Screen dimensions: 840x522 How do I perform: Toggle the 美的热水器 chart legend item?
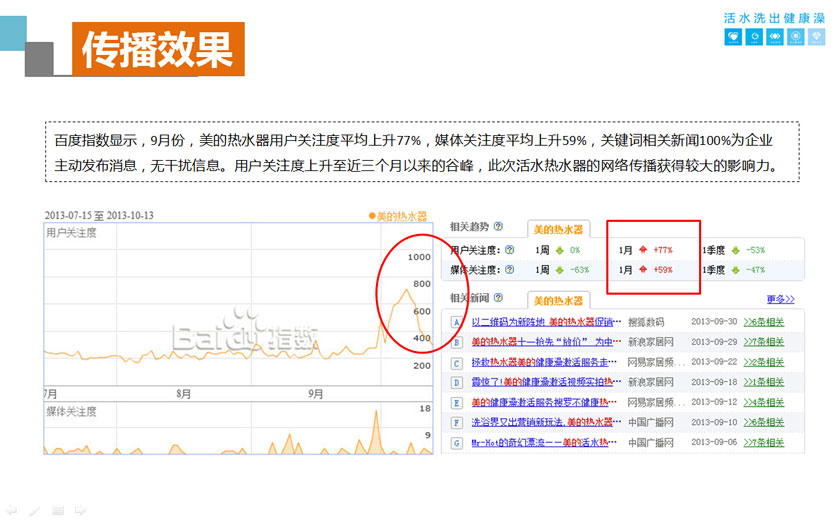point(397,216)
